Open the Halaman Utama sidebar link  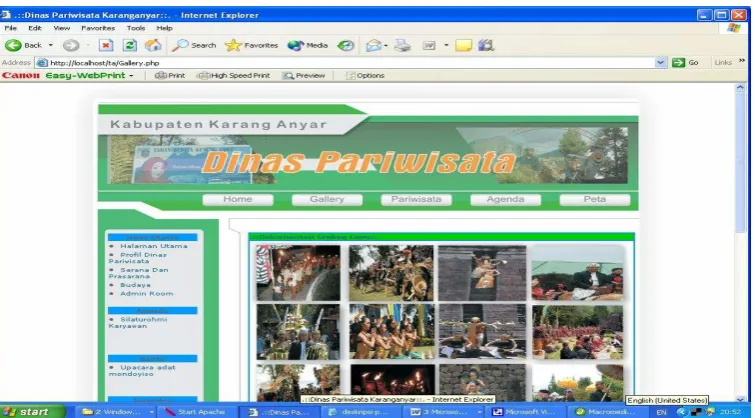coord(154,246)
